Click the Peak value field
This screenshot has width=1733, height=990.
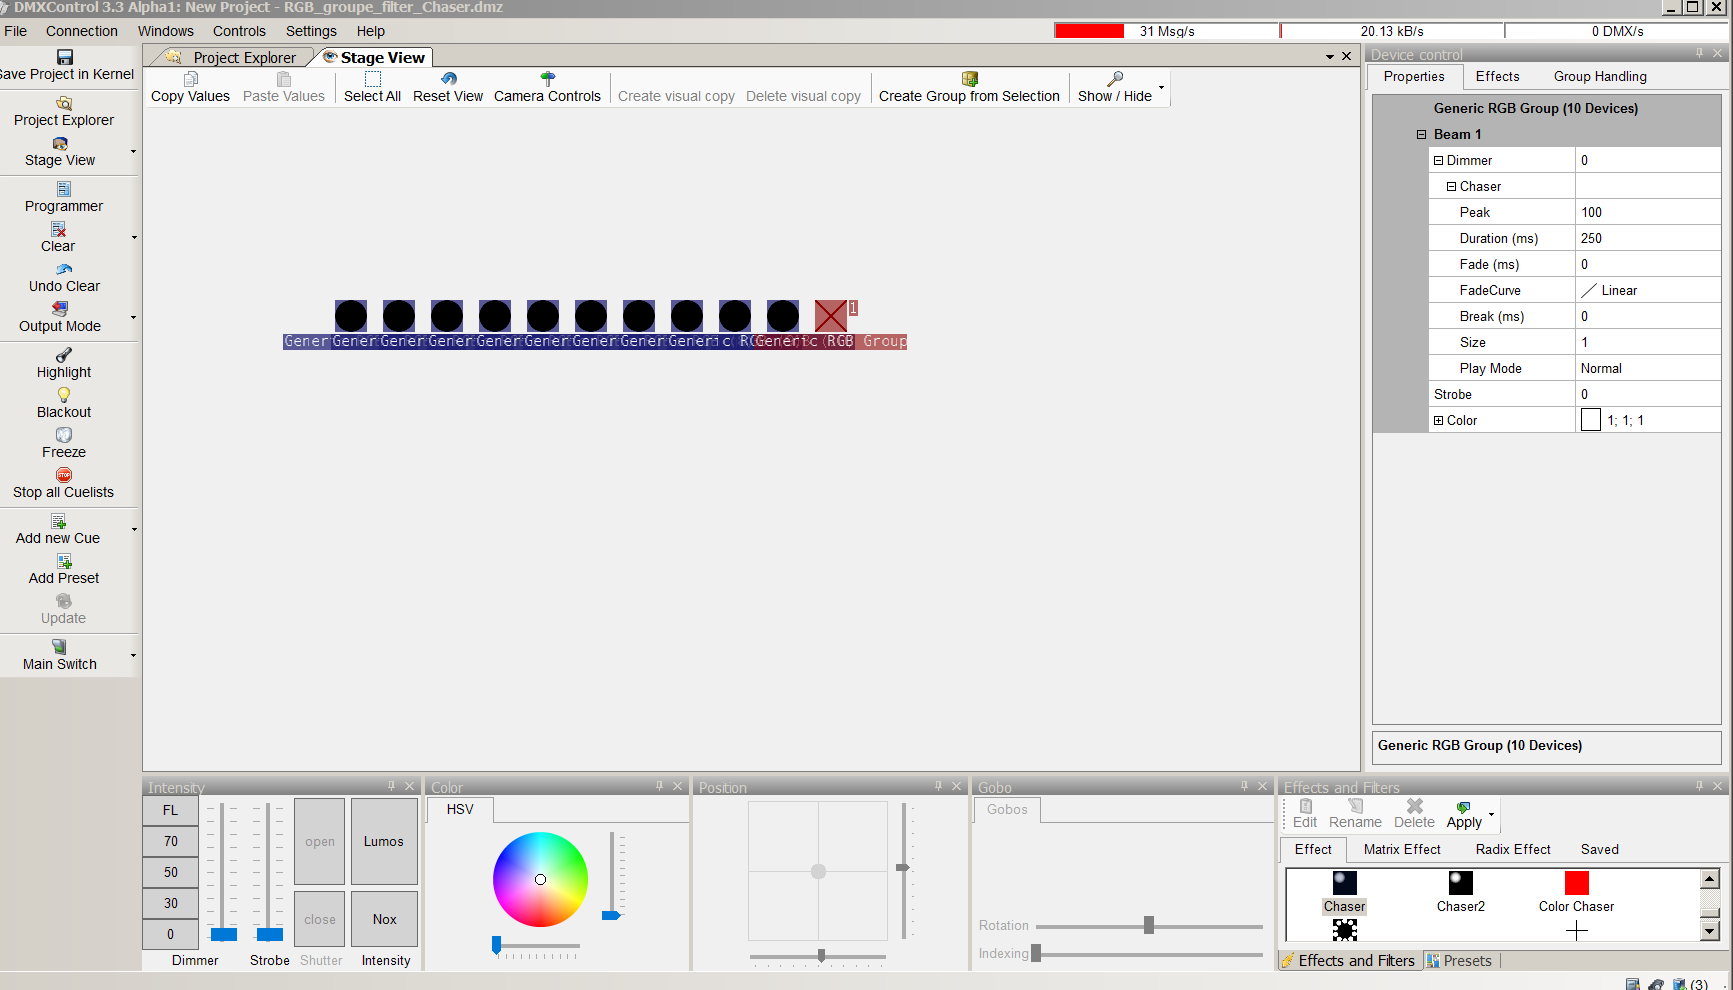pos(1646,212)
